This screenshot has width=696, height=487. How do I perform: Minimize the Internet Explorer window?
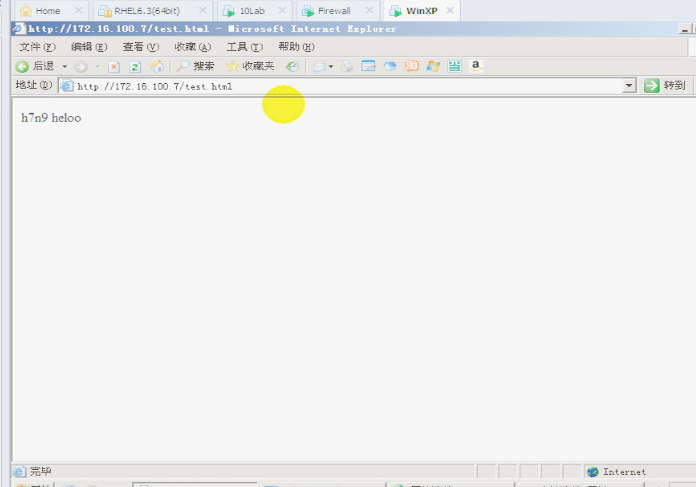tap(684, 29)
